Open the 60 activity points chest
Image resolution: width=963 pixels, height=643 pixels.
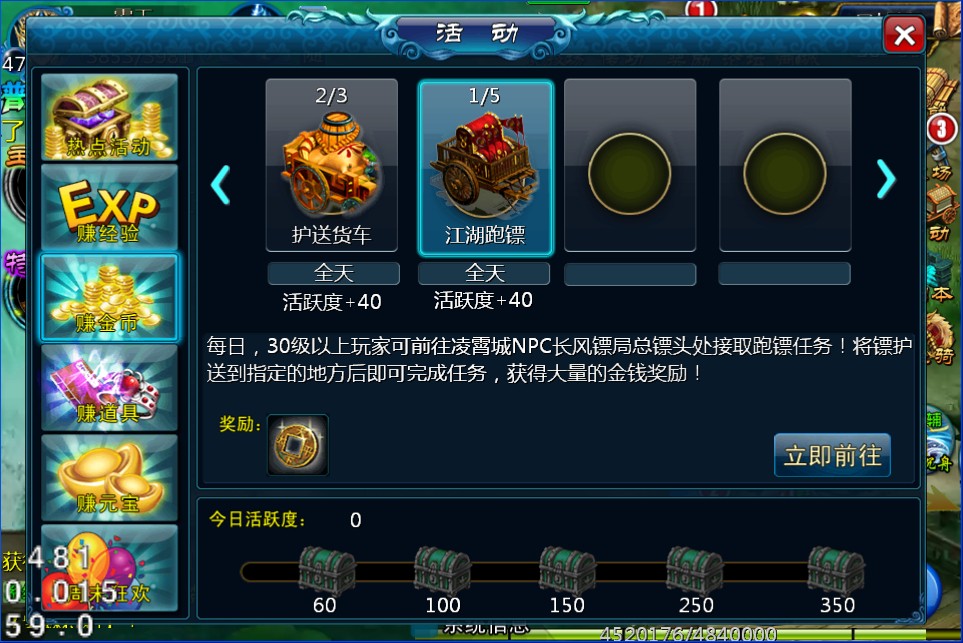(x=326, y=571)
